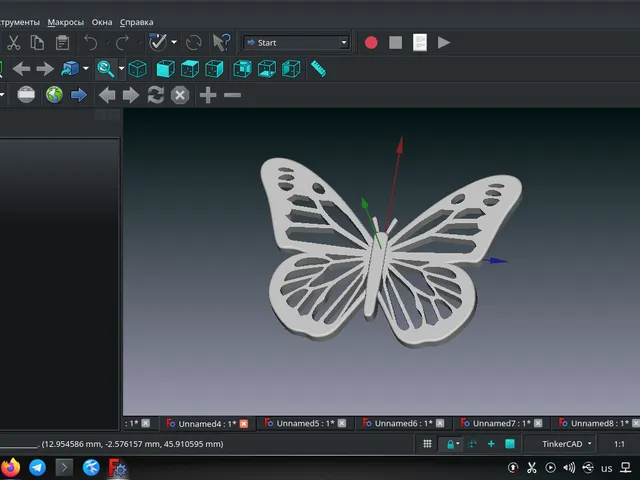Set isometric view cube icon
640x480 pixels.
tap(138, 69)
